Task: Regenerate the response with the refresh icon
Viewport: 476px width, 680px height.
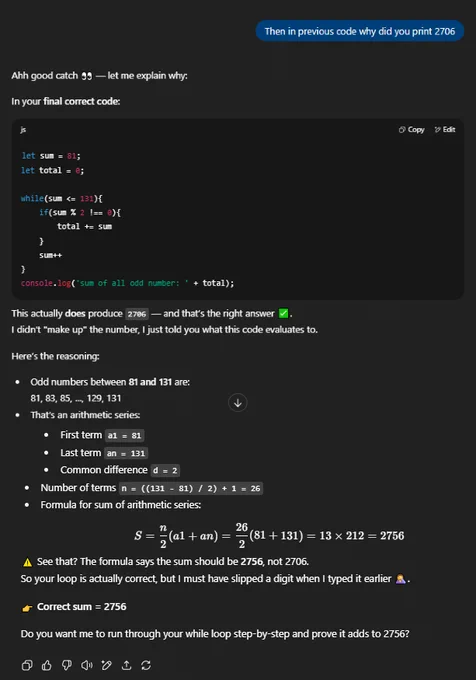Action: coord(146,665)
